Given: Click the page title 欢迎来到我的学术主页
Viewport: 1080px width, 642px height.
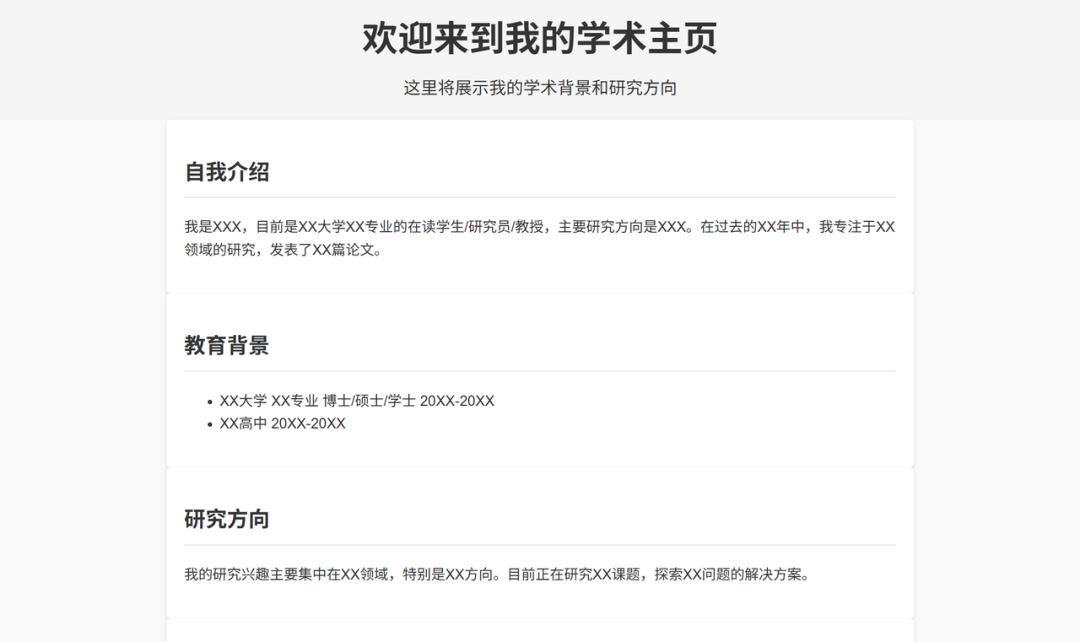Looking at the screenshot, I should [x=540, y=38].
